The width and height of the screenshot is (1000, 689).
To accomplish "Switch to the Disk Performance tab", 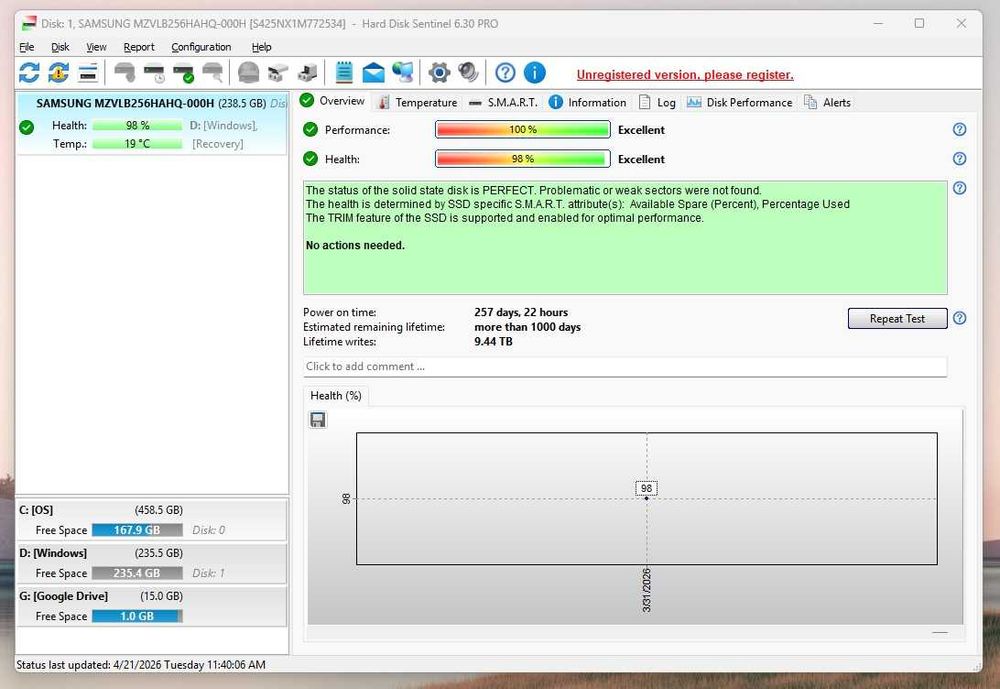I will coord(740,102).
